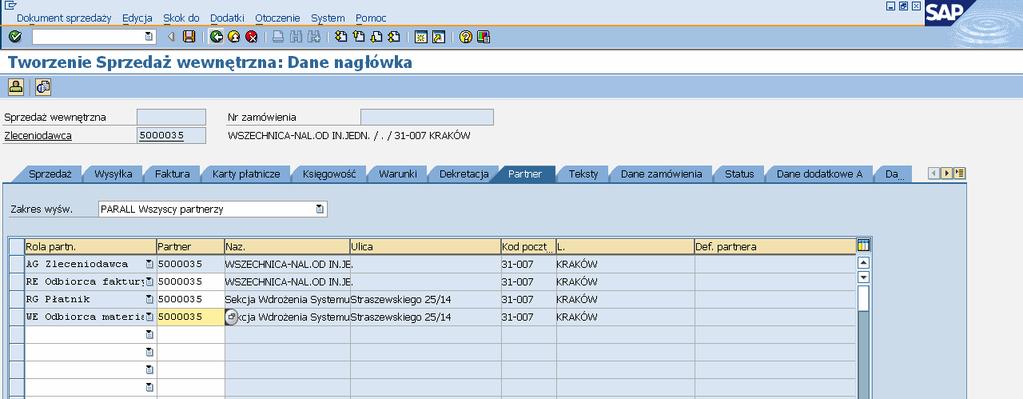
Task: Switch to the Warunki tab
Action: click(397, 174)
